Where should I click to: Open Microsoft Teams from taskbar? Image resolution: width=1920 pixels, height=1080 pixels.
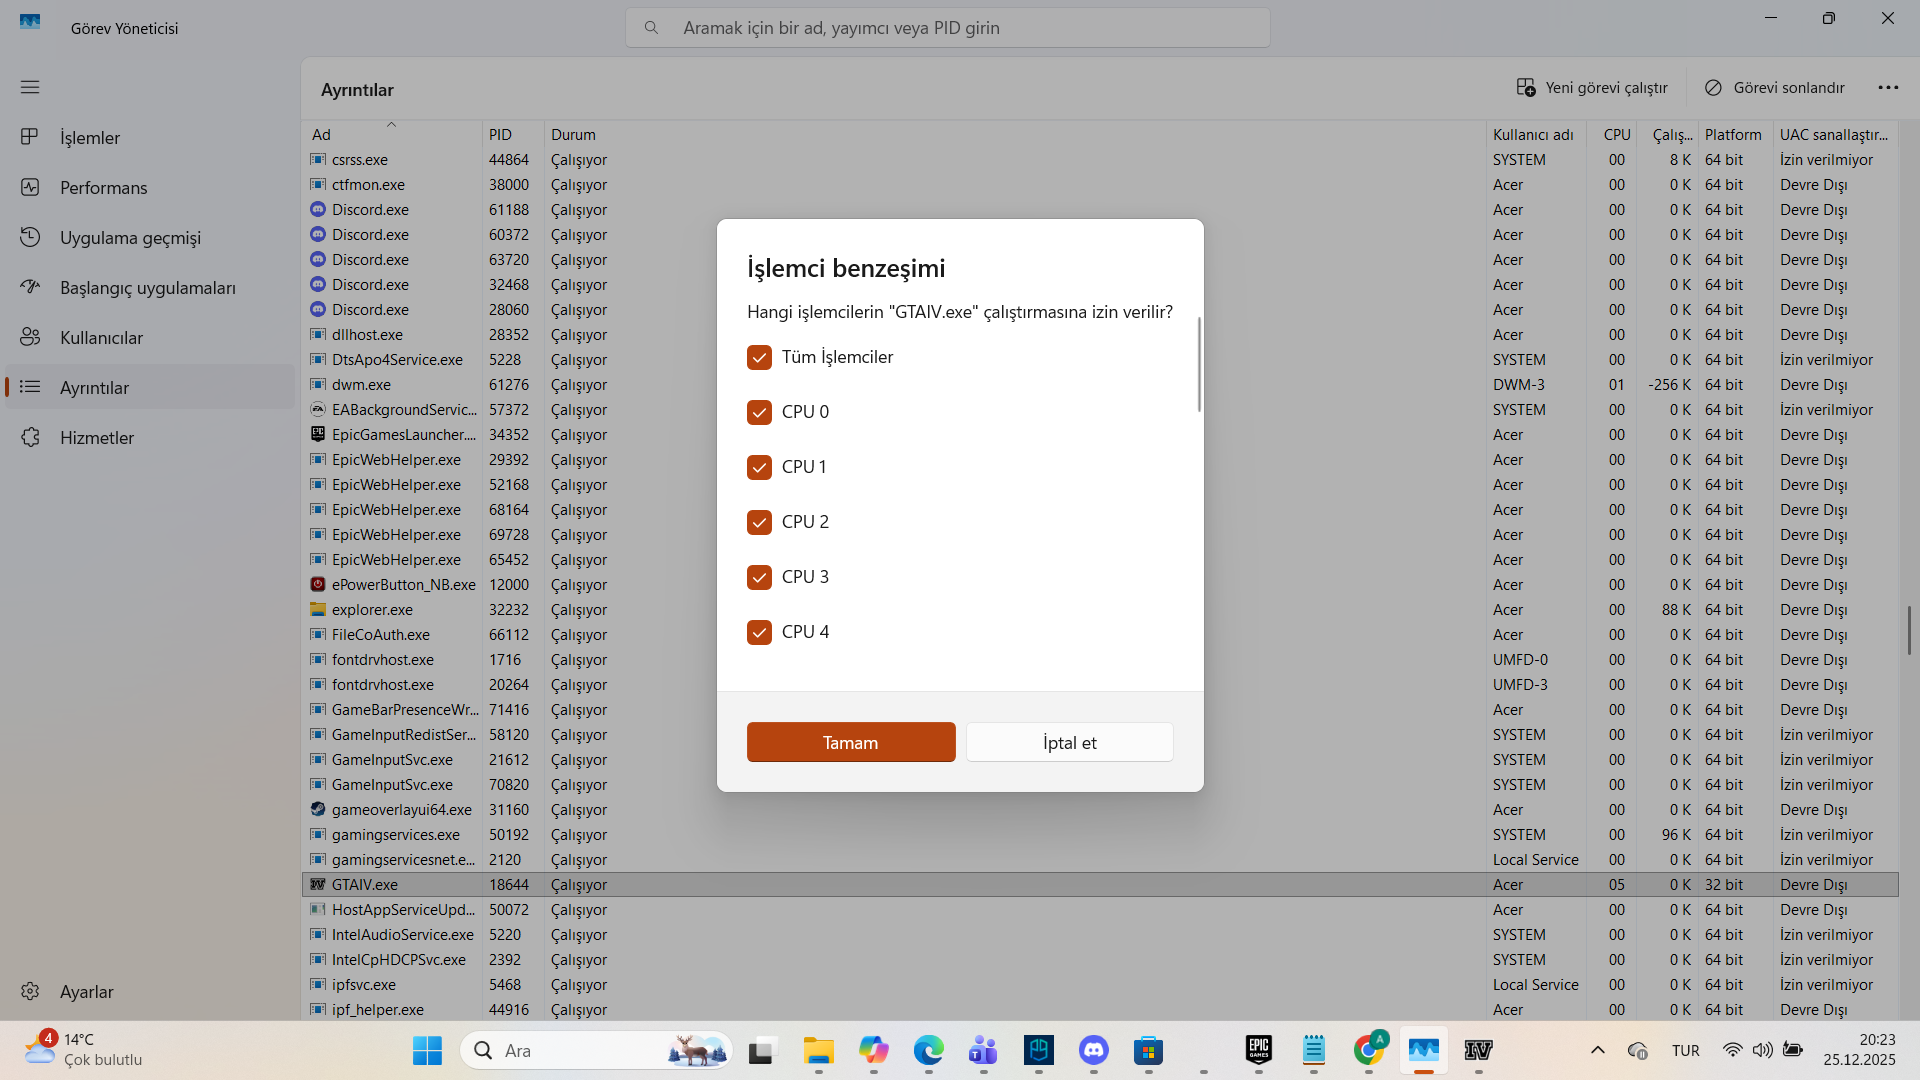(983, 1050)
